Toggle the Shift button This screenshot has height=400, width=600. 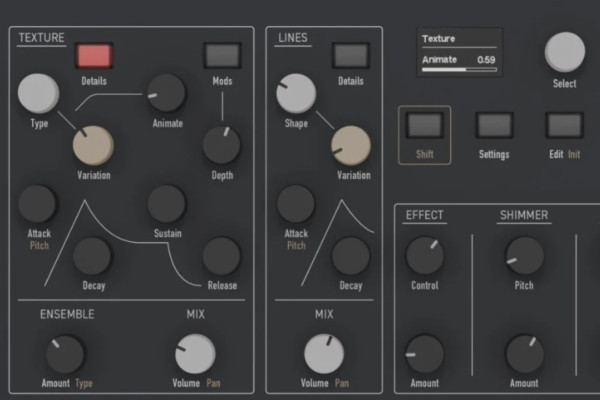tap(425, 125)
